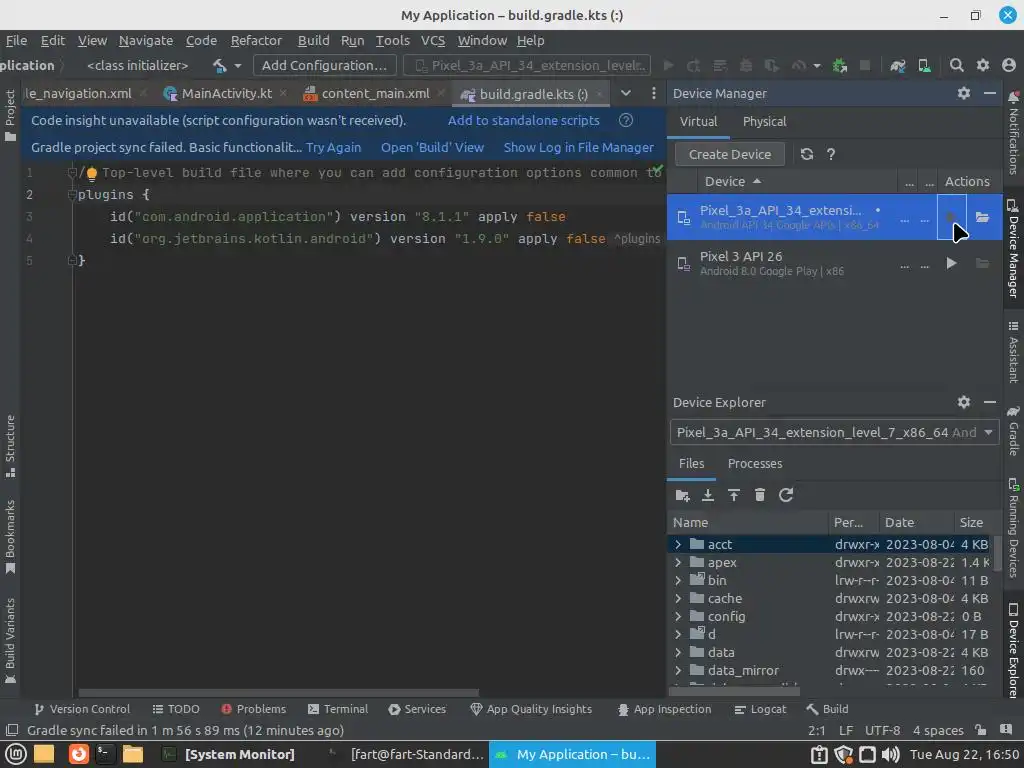Open App Quality Insights tool window

point(531,709)
